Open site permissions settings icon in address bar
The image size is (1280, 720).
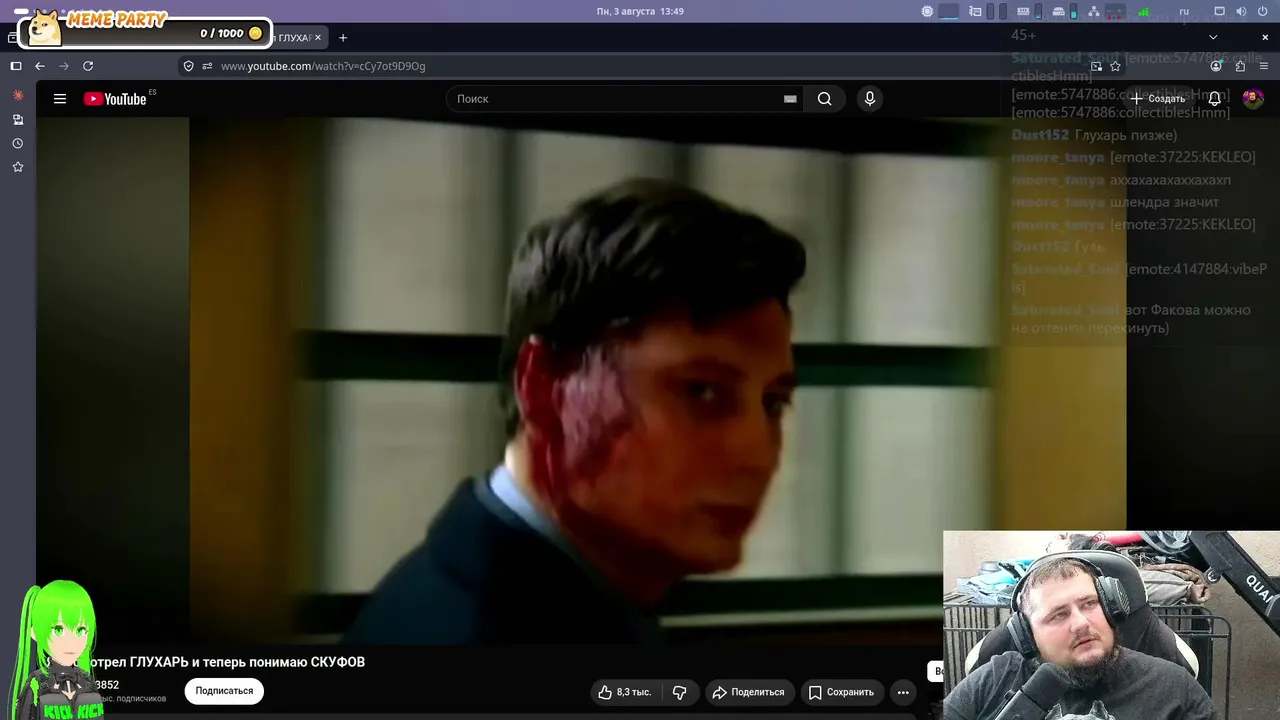click(x=207, y=66)
